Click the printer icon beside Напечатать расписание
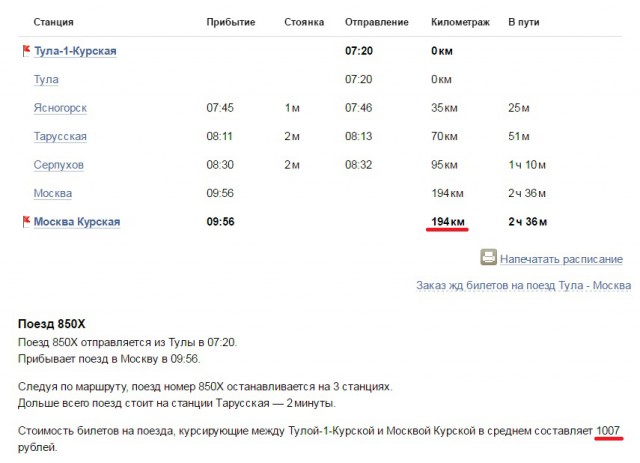The height and width of the screenshot is (463, 640). [488, 257]
